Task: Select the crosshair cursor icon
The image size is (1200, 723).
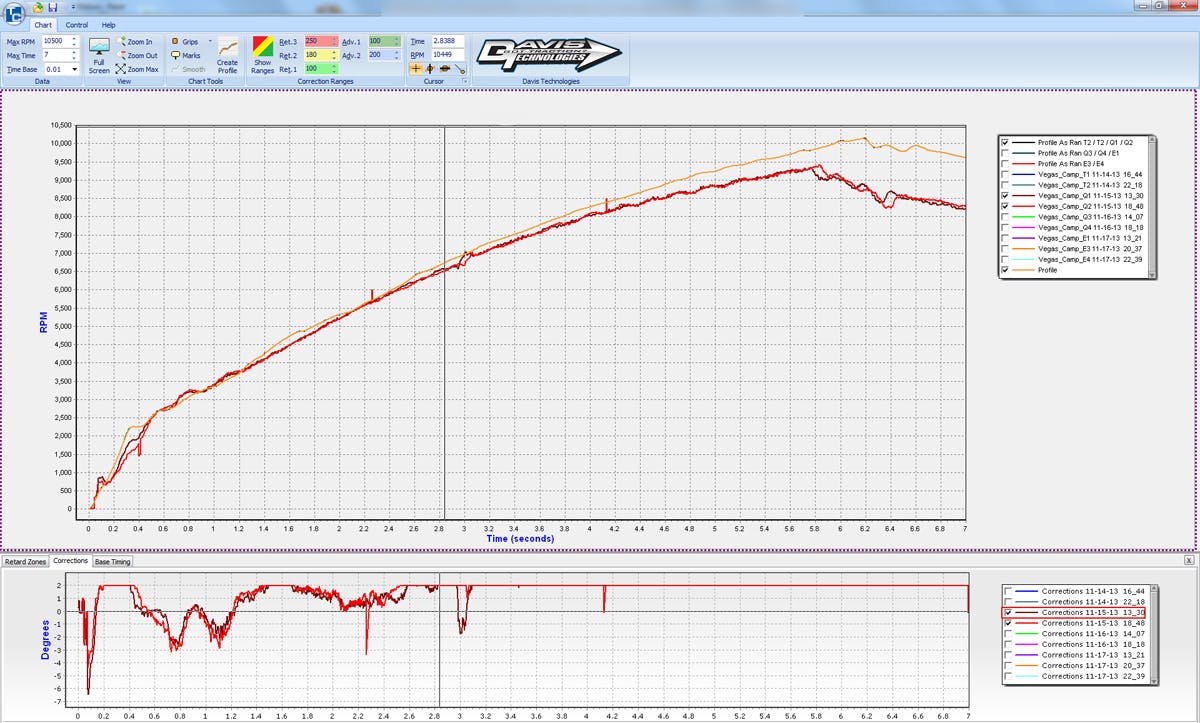Action: pyautogui.click(x=416, y=69)
